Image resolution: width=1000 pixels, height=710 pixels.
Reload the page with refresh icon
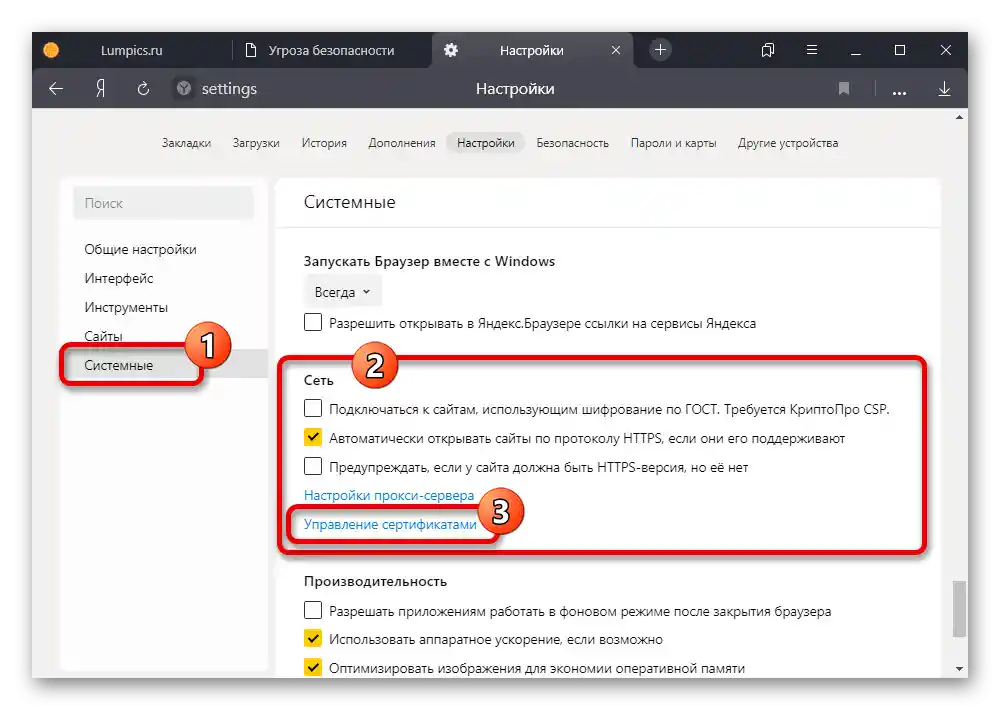143,89
